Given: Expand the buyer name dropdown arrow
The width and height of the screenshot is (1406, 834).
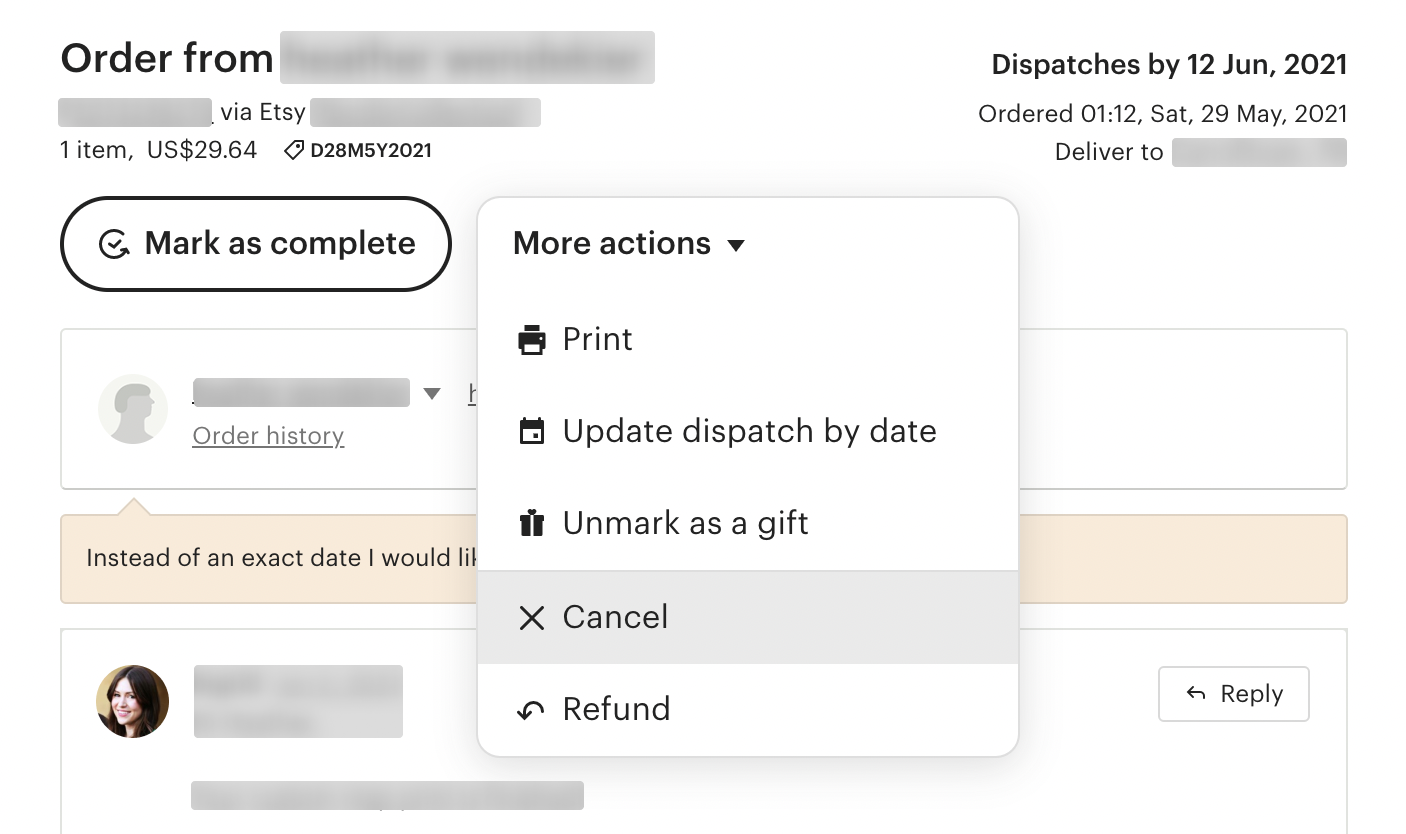Looking at the screenshot, I should pyautogui.click(x=432, y=394).
